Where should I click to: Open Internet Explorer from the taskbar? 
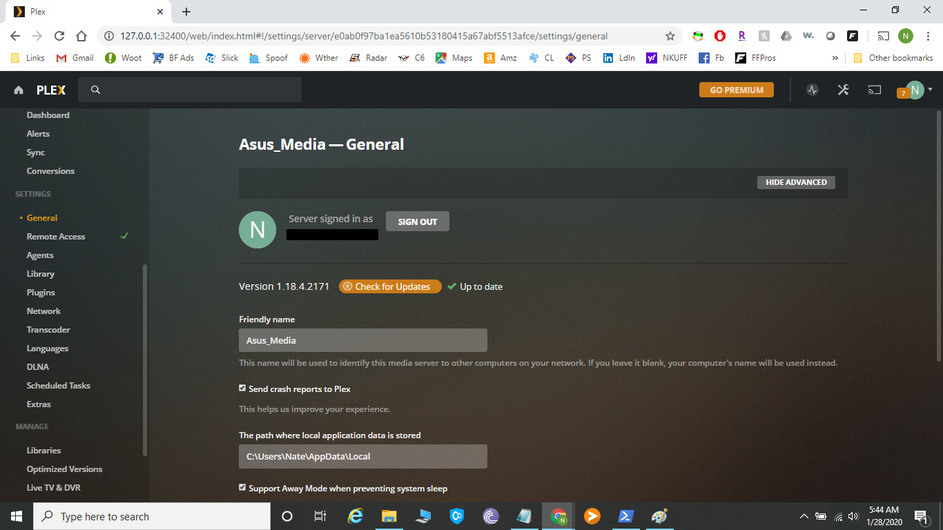[x=355, y=516]
